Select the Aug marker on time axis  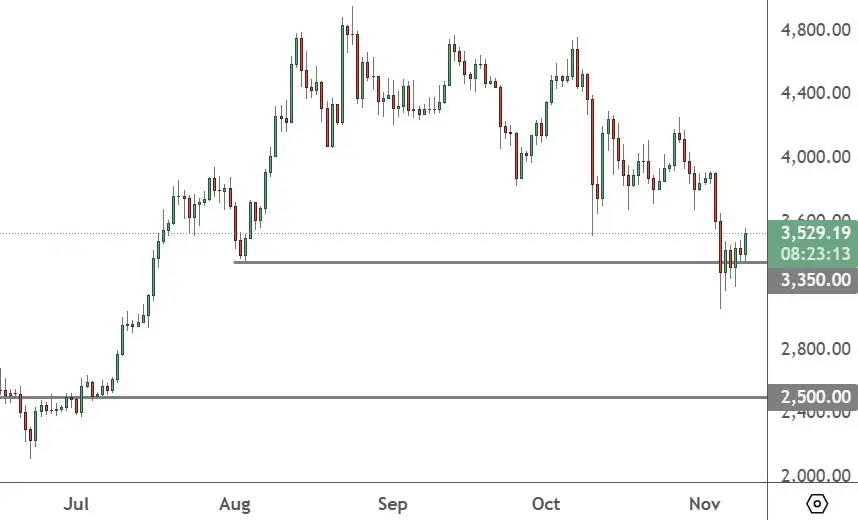coord(235,502)
